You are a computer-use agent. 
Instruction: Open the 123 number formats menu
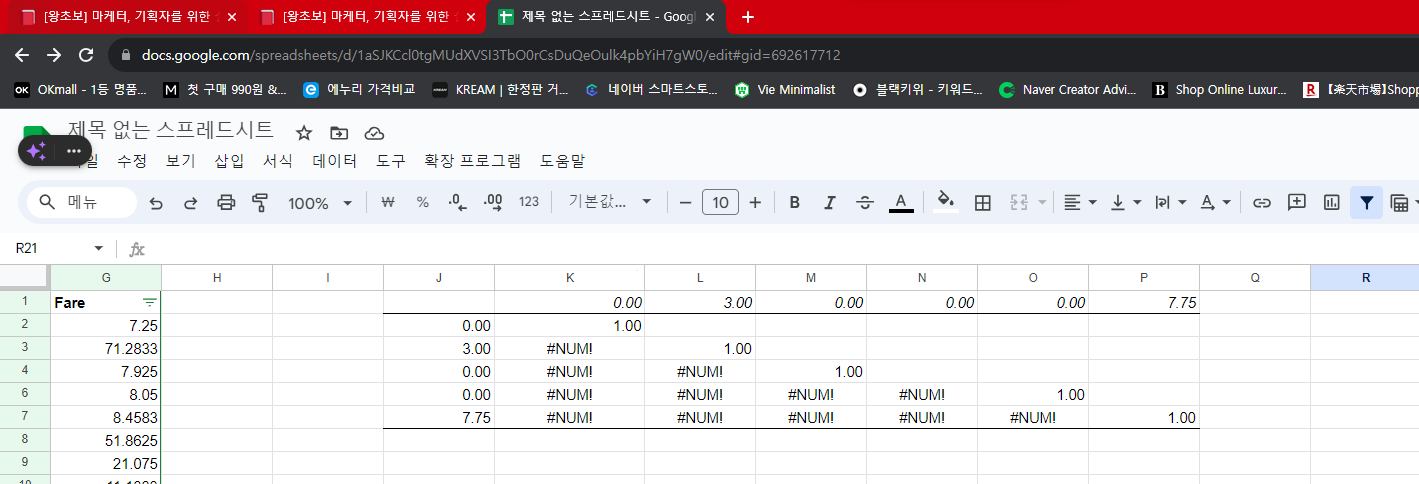click(529, 202)
